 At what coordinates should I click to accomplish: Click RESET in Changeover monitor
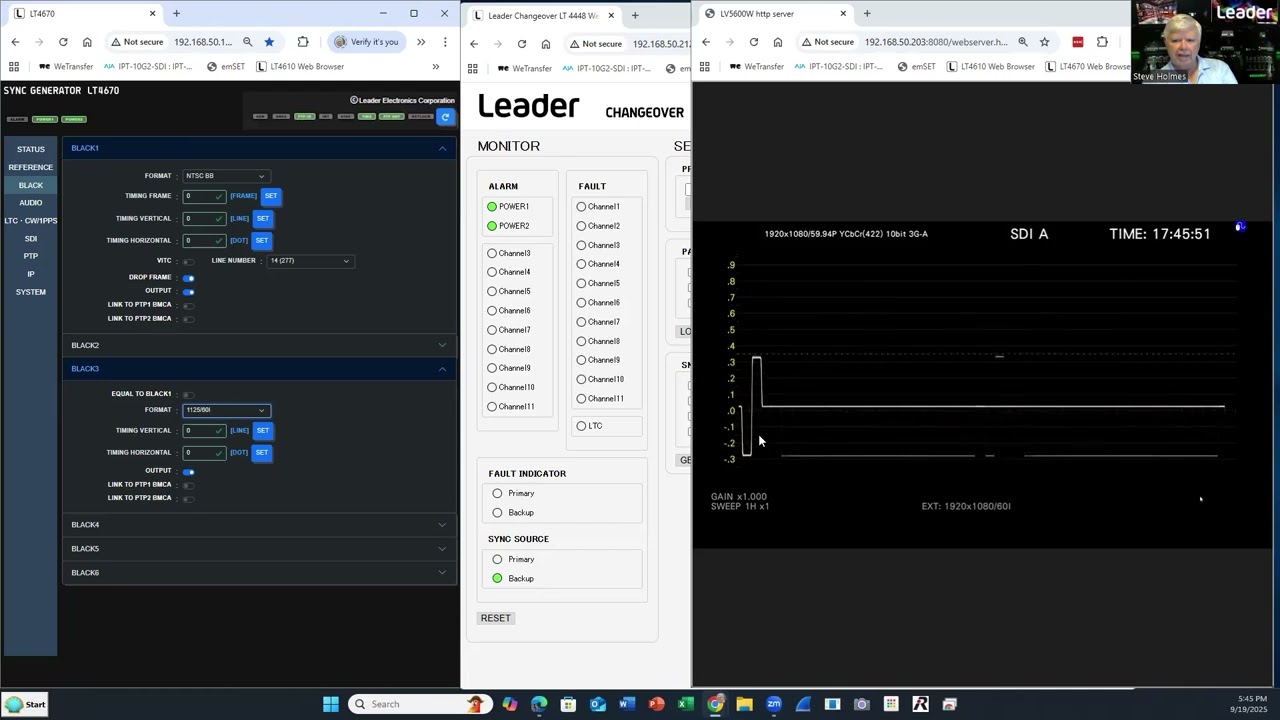pos(496,618)
